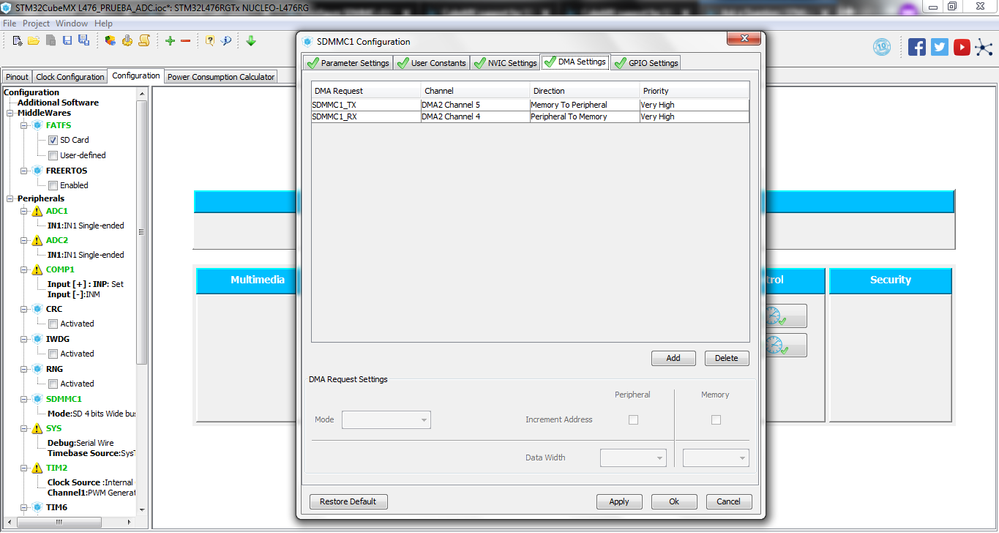Check the User-defined FATFS checkbox
This screenshot has height=533, width=999.
click(53, 155)
